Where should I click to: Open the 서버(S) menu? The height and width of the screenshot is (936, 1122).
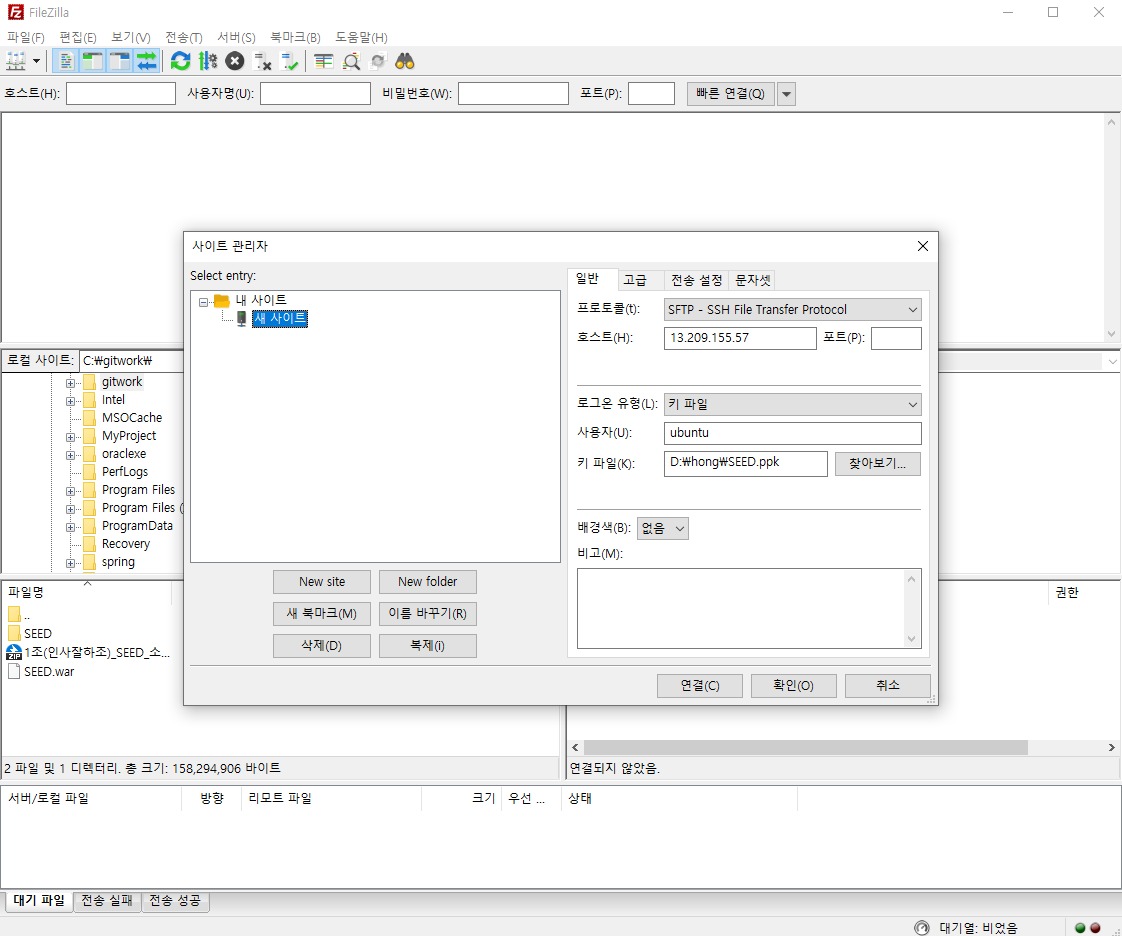pyautogui.click(x=236, y=37)
